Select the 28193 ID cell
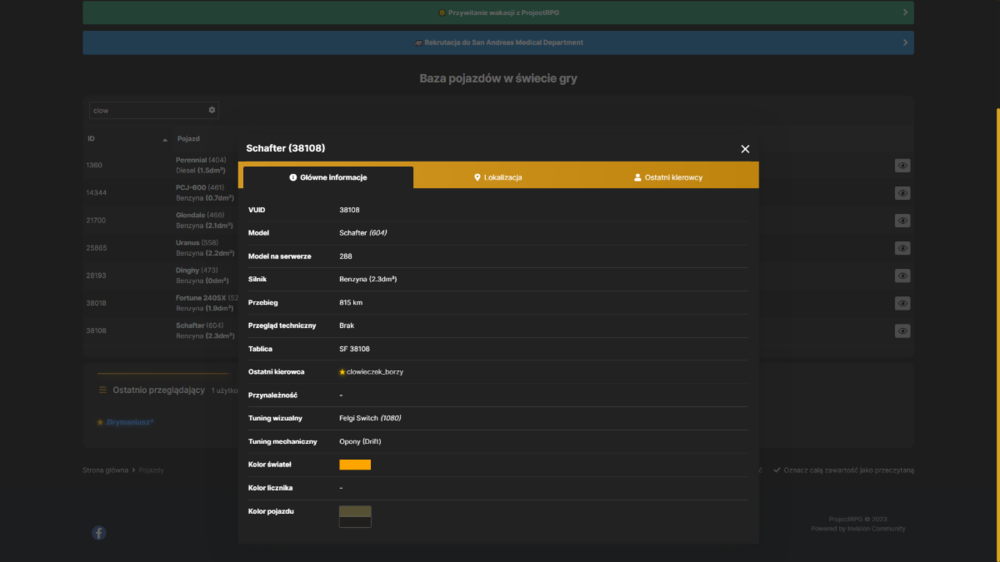The height and width of the screenshot is (562, 1000). (x=96, y=276)
